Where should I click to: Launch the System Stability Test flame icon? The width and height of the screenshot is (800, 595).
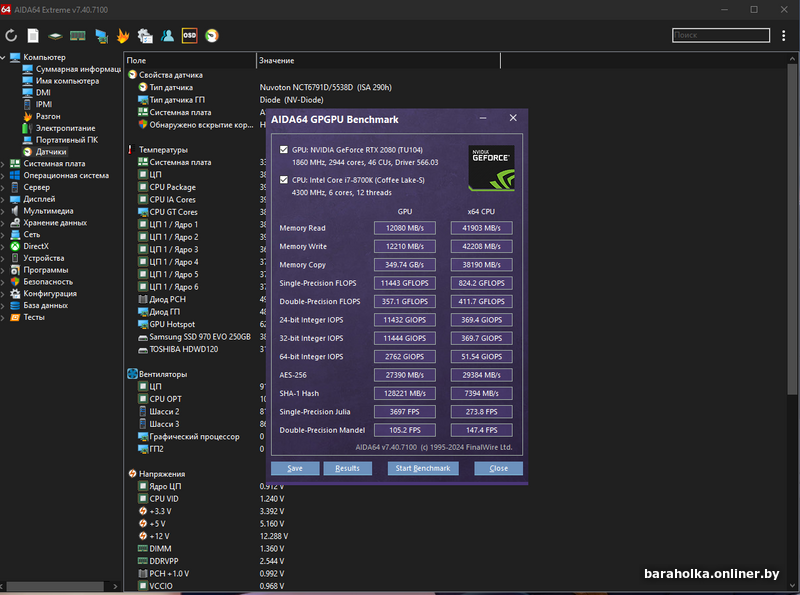point(122,35)
